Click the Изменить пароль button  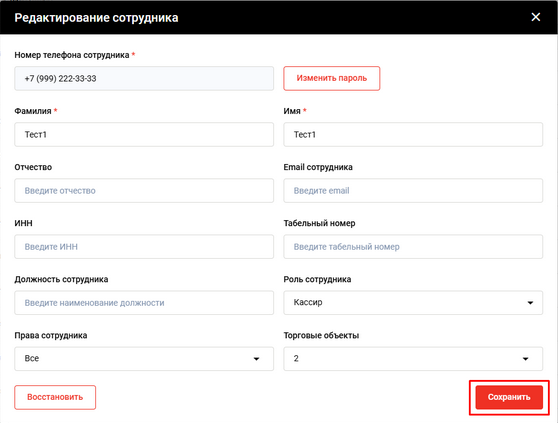[x=332, y=78]
